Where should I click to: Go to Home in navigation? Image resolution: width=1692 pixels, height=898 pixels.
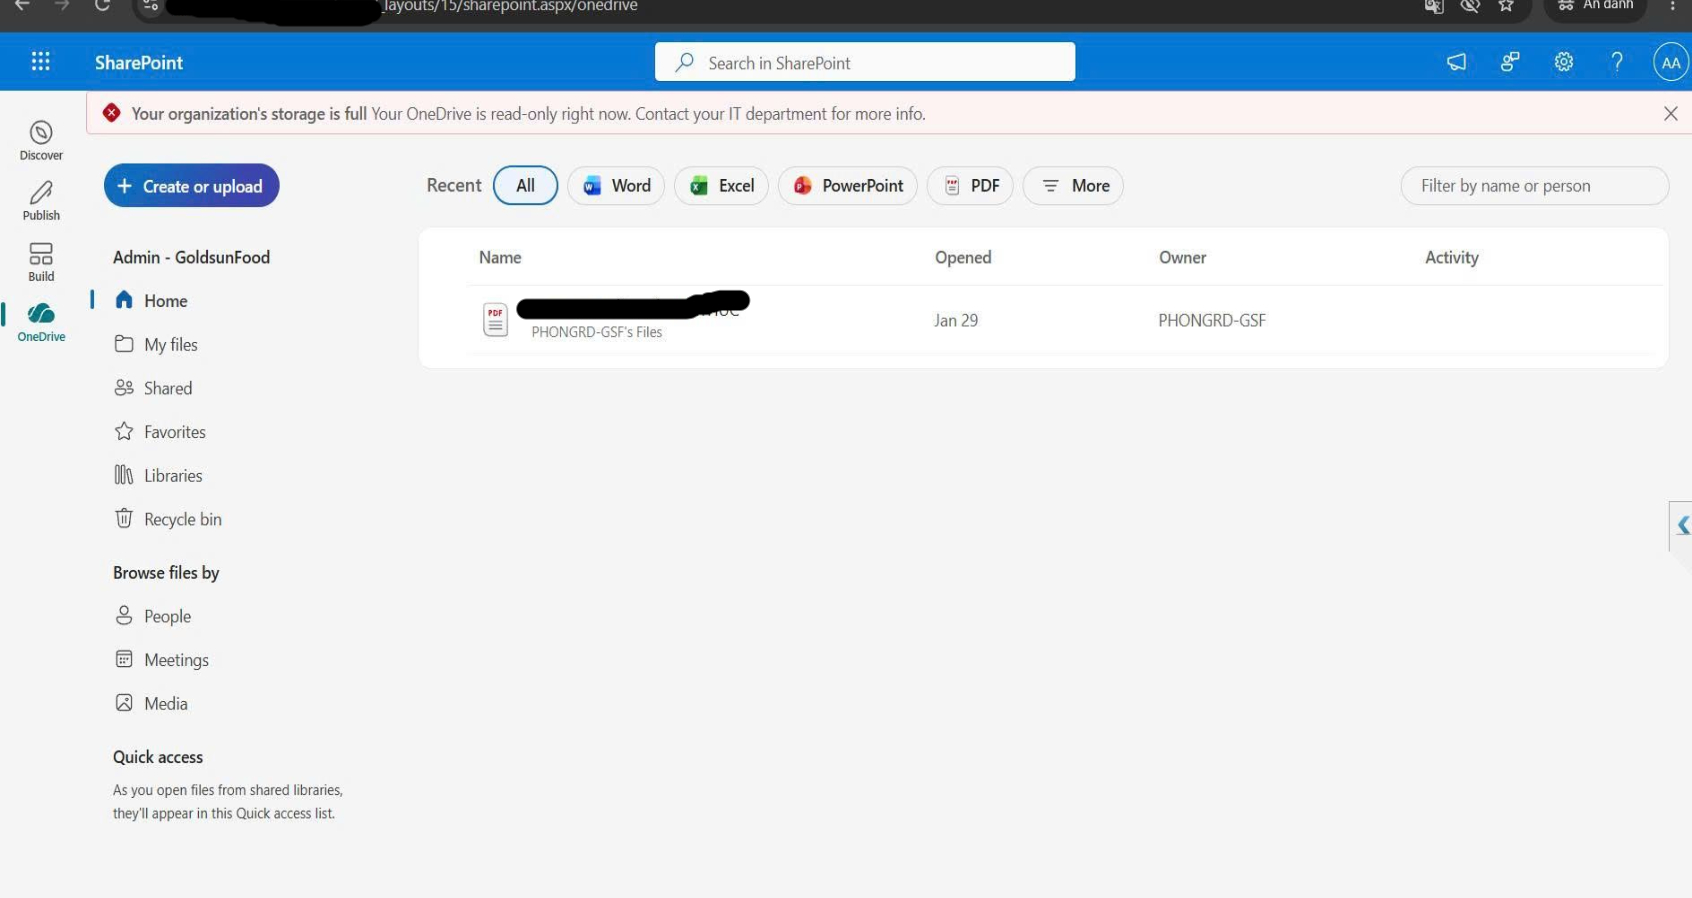(x=165, y=301)
